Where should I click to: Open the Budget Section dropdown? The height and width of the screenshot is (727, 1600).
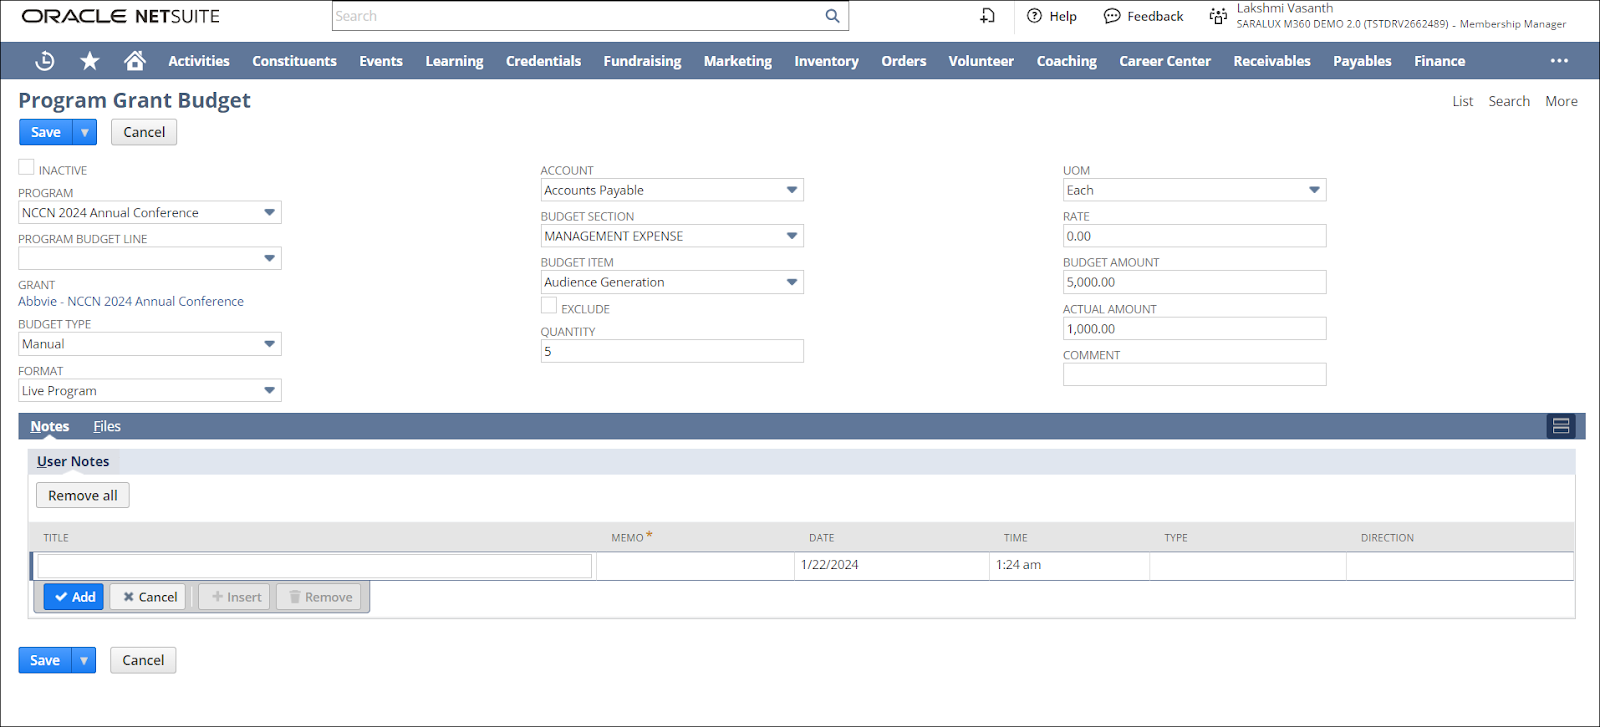791,236
